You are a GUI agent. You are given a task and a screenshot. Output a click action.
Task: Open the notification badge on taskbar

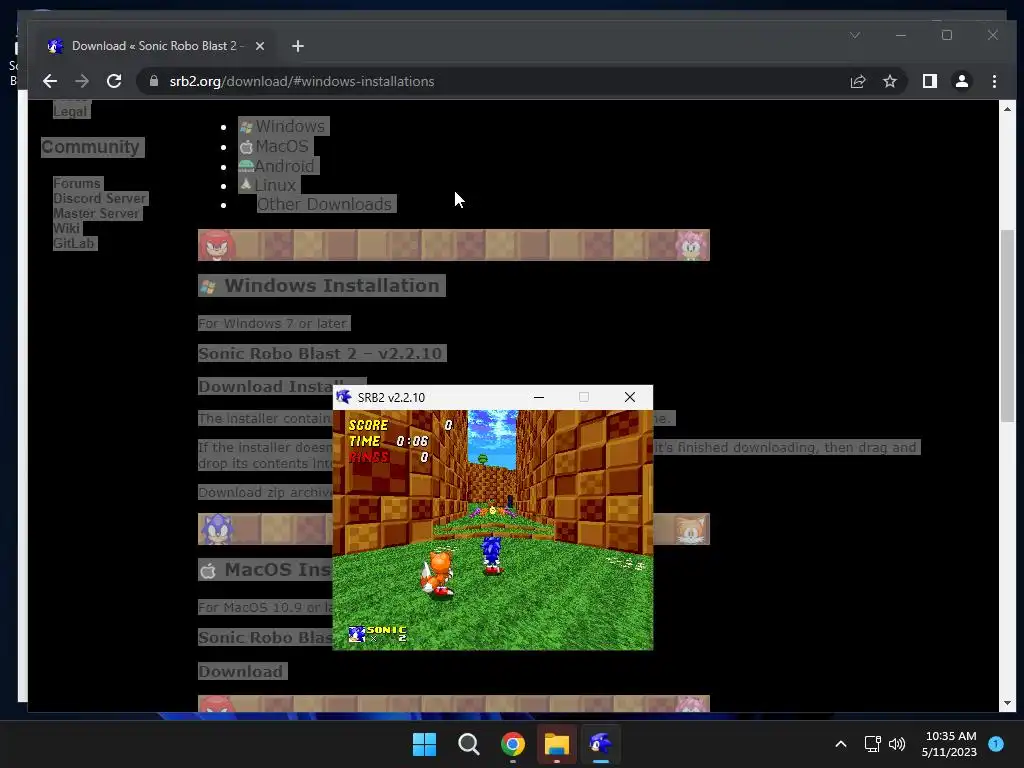pos(996,744)
